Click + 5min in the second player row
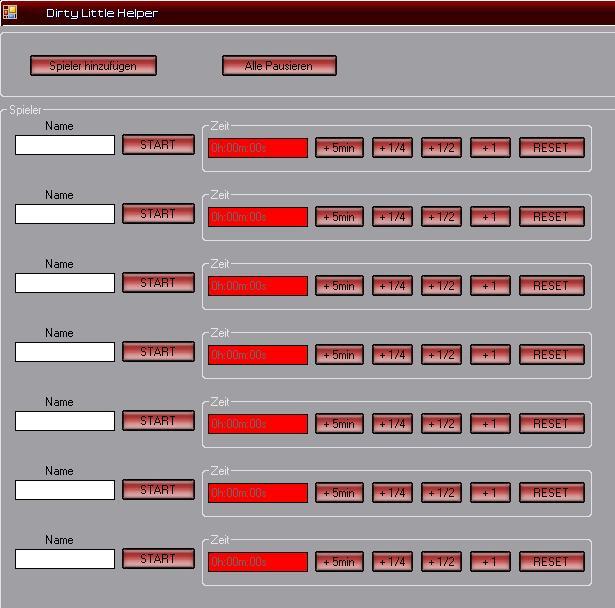 [x=339, y=217]
